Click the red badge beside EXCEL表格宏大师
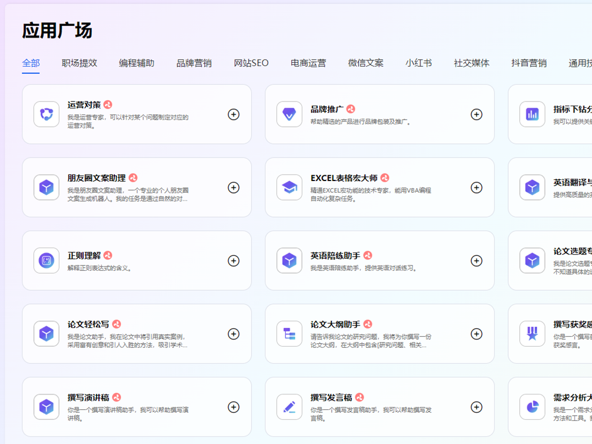The image size is (592, 444). pos(385,178)
